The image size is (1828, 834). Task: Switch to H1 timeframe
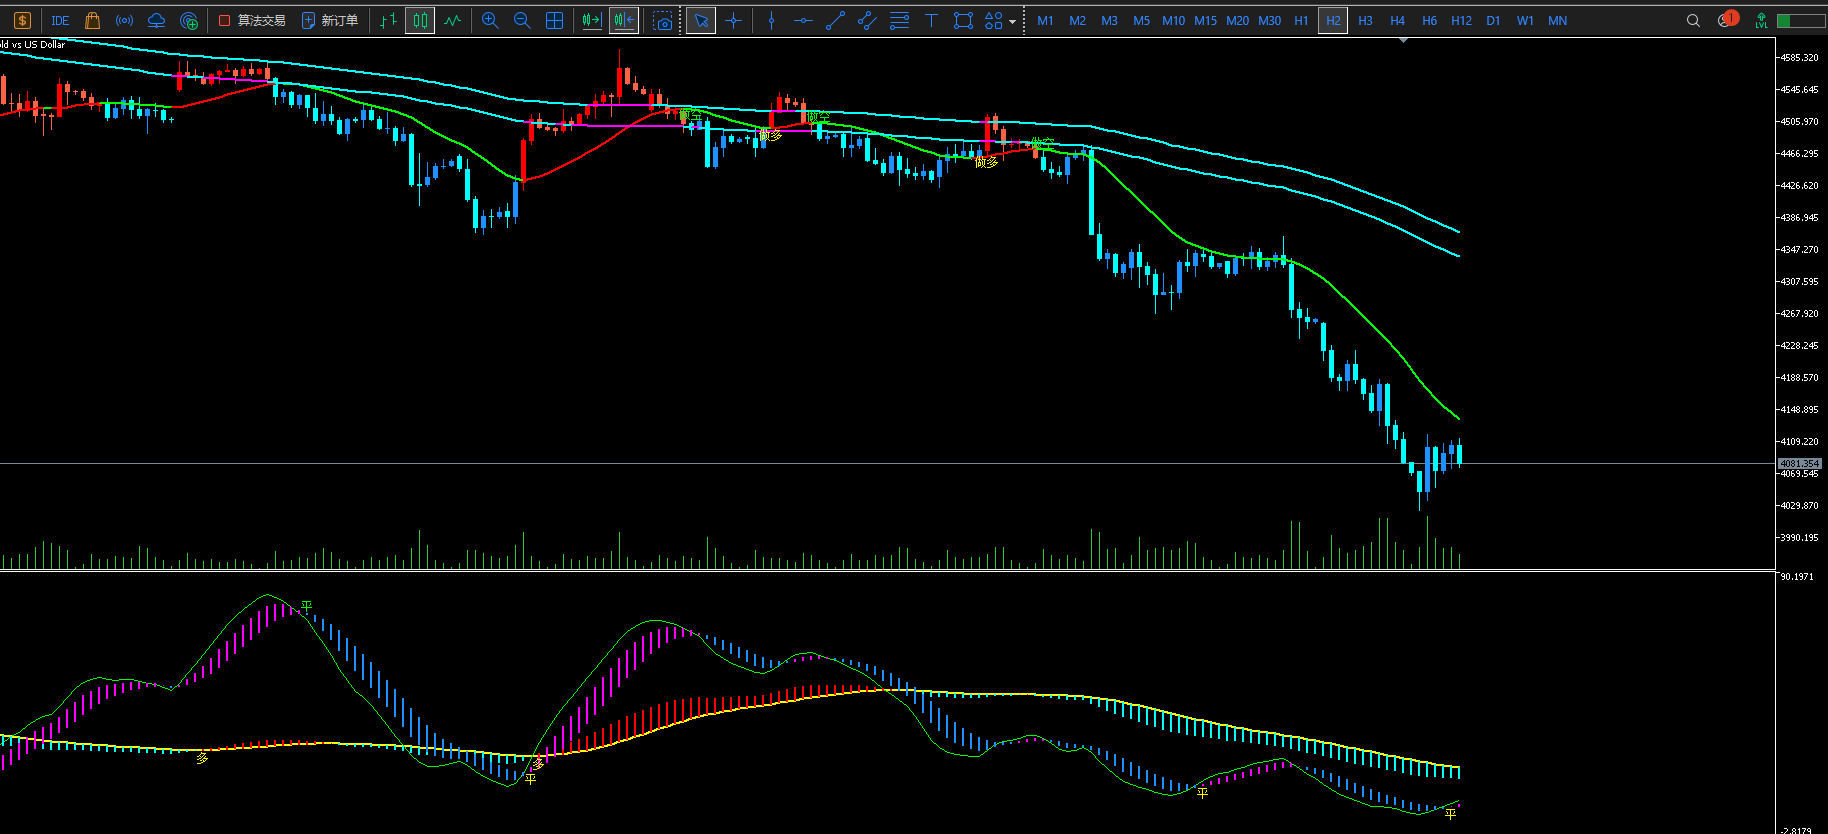coord(1301,20)
